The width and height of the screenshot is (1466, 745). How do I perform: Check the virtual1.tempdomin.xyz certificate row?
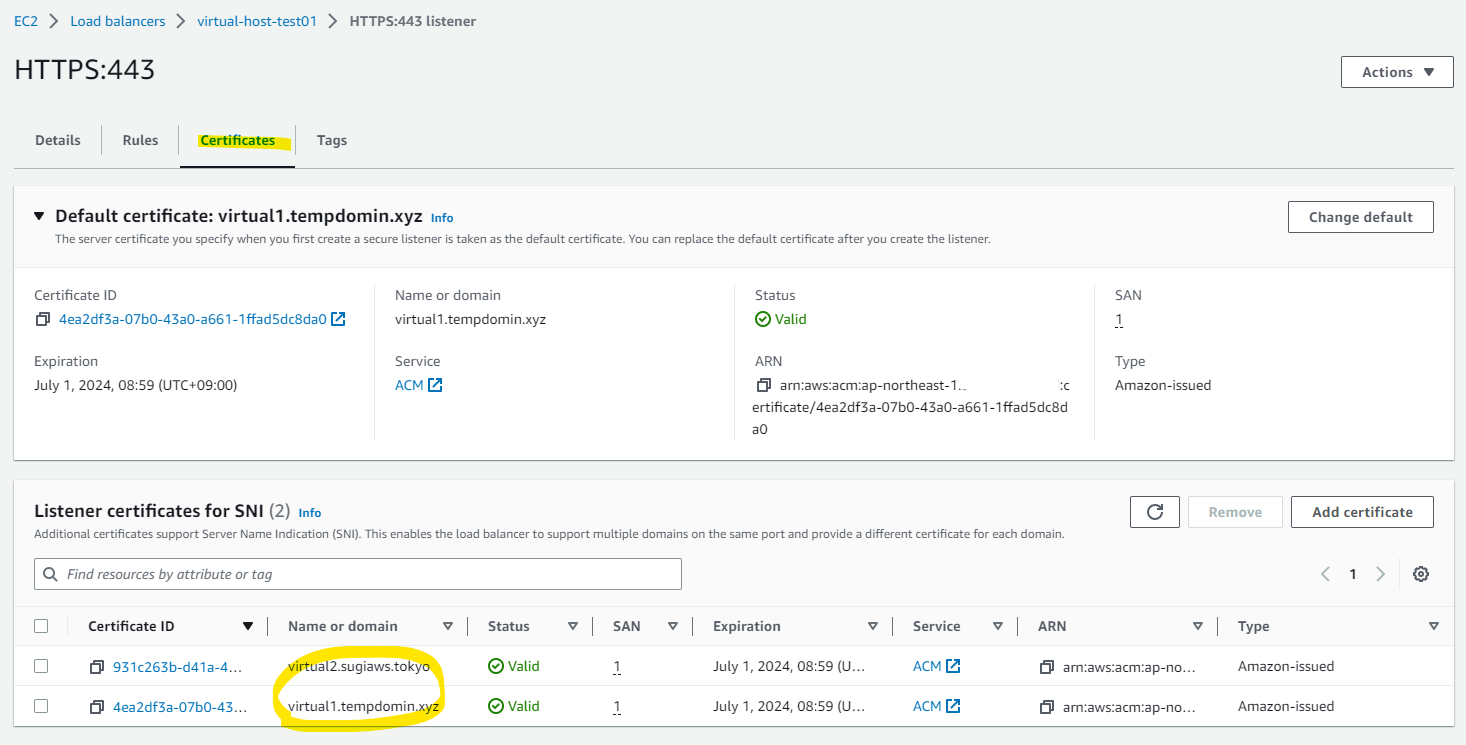41,705
